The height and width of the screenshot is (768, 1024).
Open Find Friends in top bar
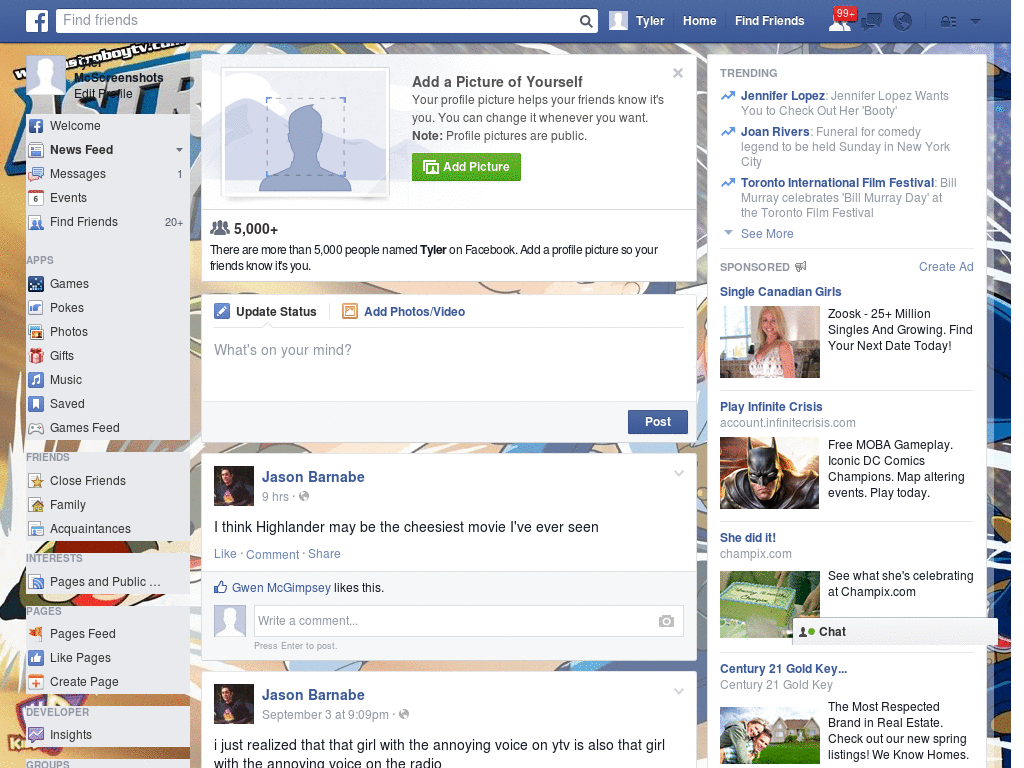coord(769,21)
